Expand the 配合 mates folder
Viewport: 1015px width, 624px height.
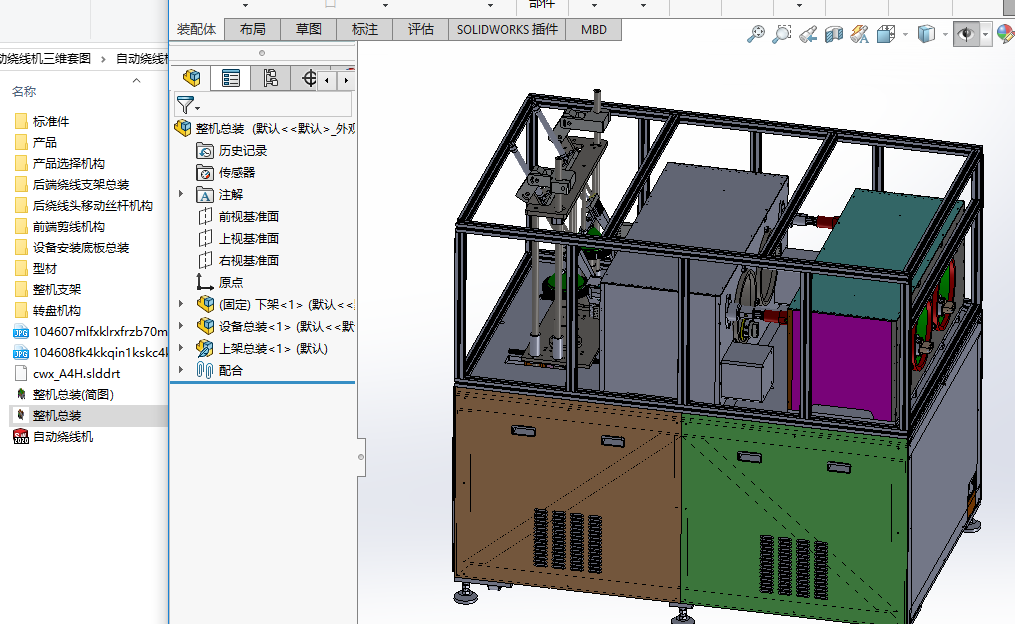coord(181,370)
